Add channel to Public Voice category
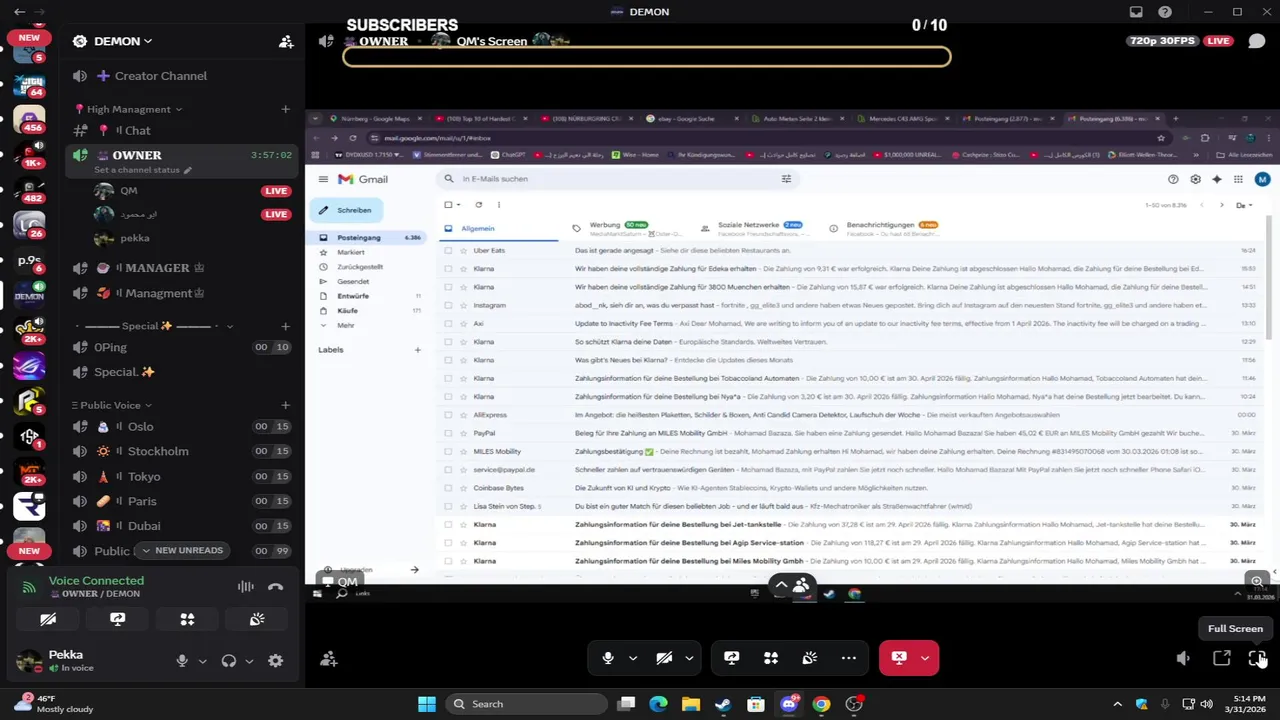Image resolution: width=1280 pixels, height=720 pixels. pos(285,405)
